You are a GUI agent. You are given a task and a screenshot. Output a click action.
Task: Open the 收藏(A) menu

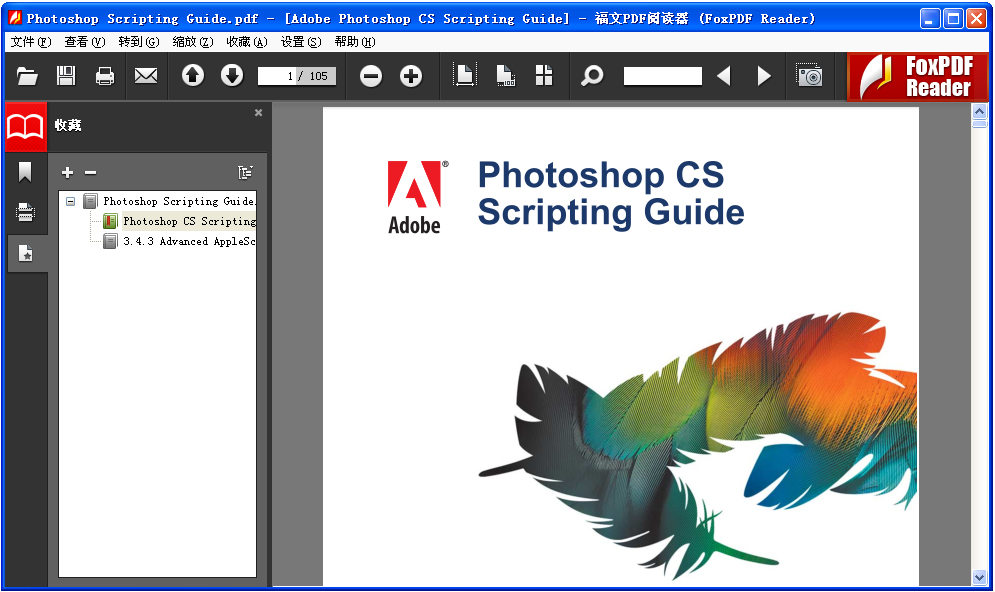tap(247, 42)
